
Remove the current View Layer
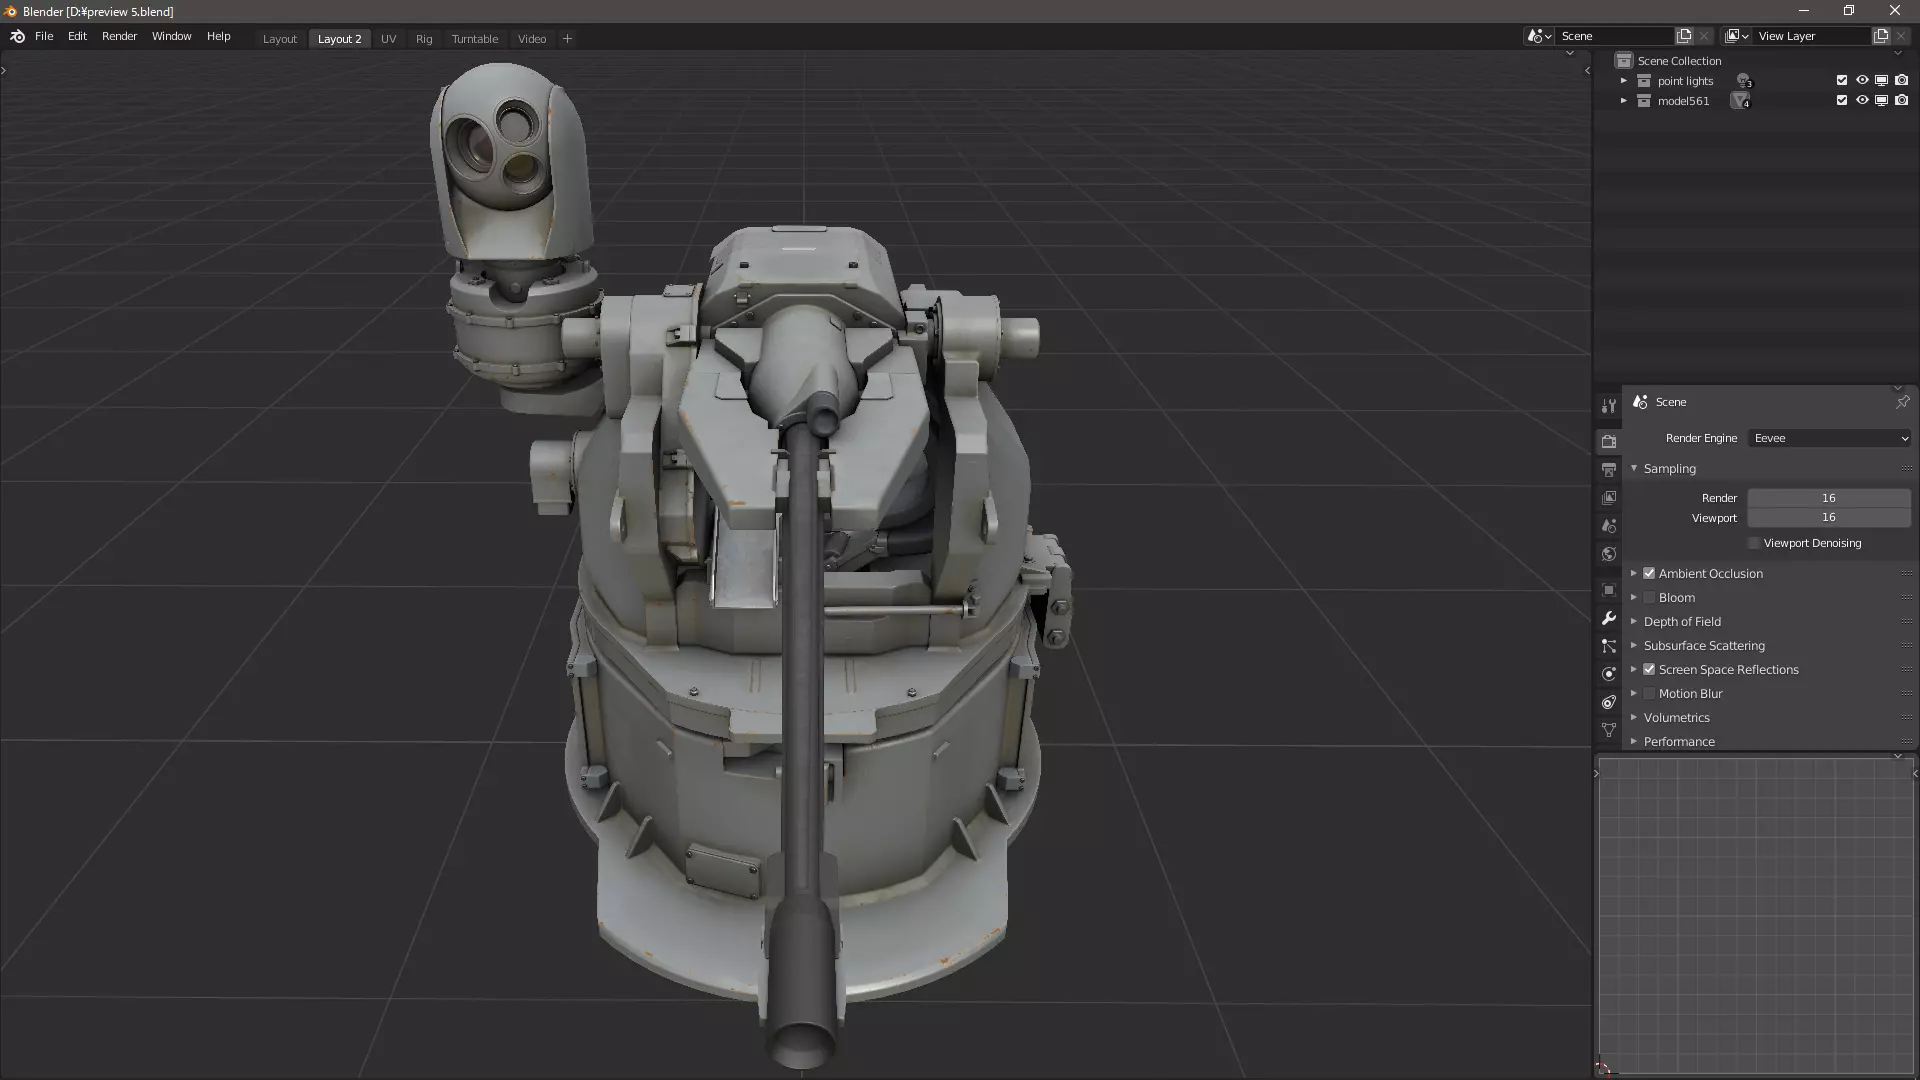pyautogui.click(x=1901, y=36)
